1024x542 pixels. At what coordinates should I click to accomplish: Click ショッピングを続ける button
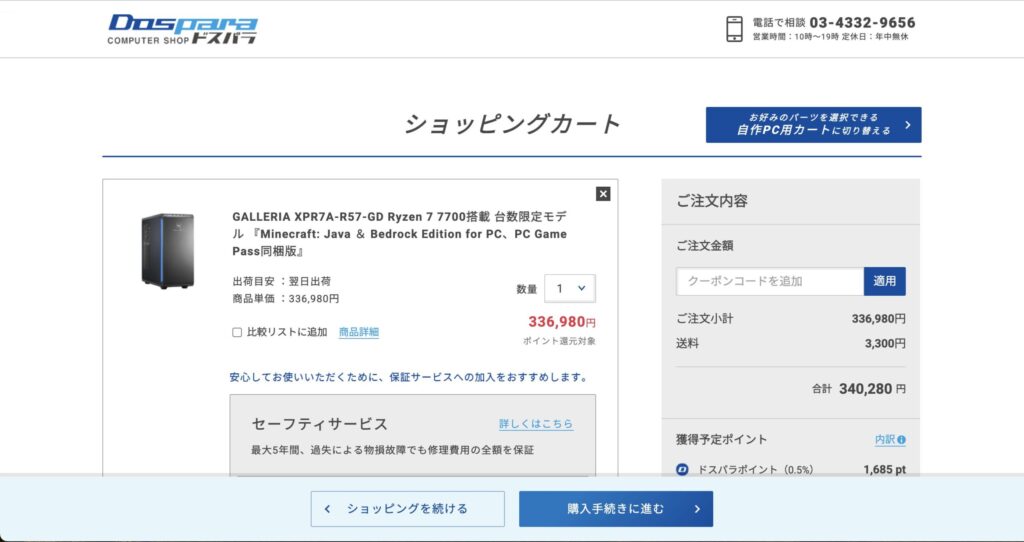(406, 509)
